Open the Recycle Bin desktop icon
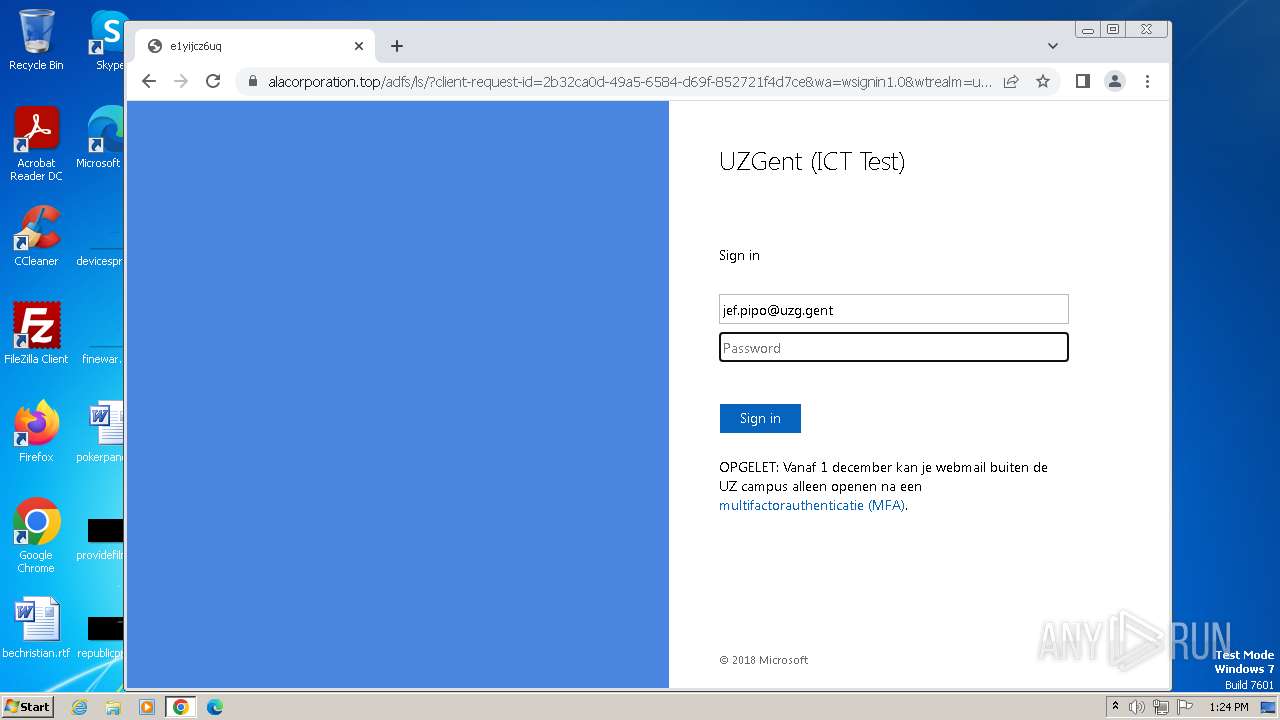 [x=36, y=41]
